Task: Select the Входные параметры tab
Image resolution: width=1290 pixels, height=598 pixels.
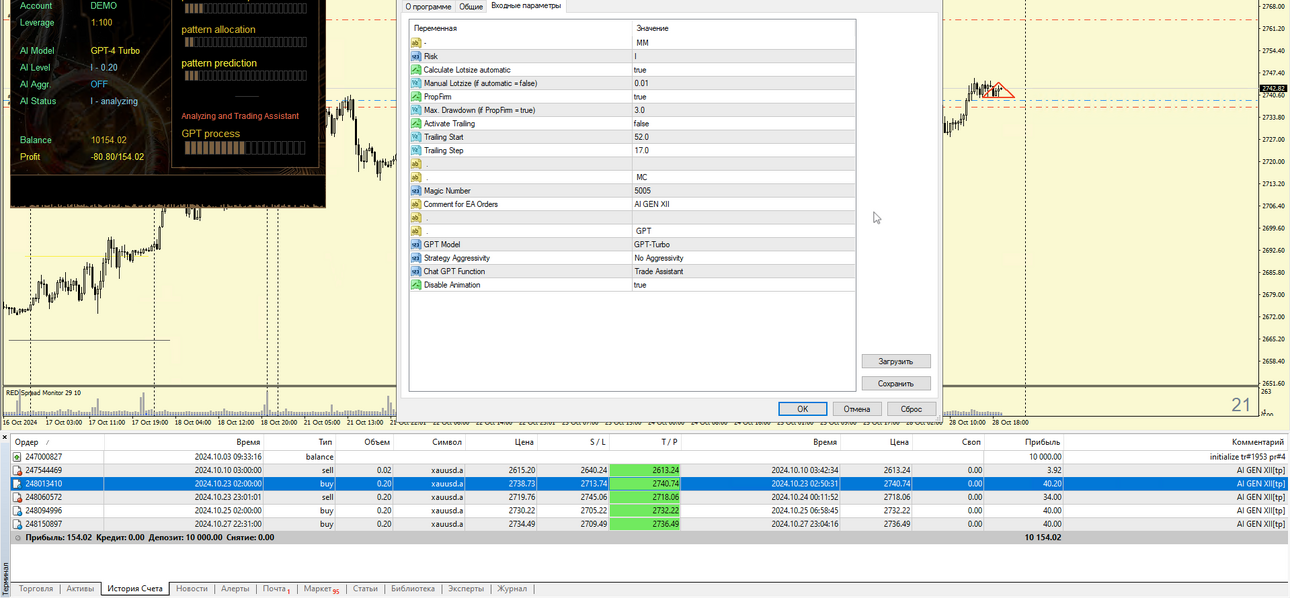Action: pyautogui.click(x=526, y=6)
